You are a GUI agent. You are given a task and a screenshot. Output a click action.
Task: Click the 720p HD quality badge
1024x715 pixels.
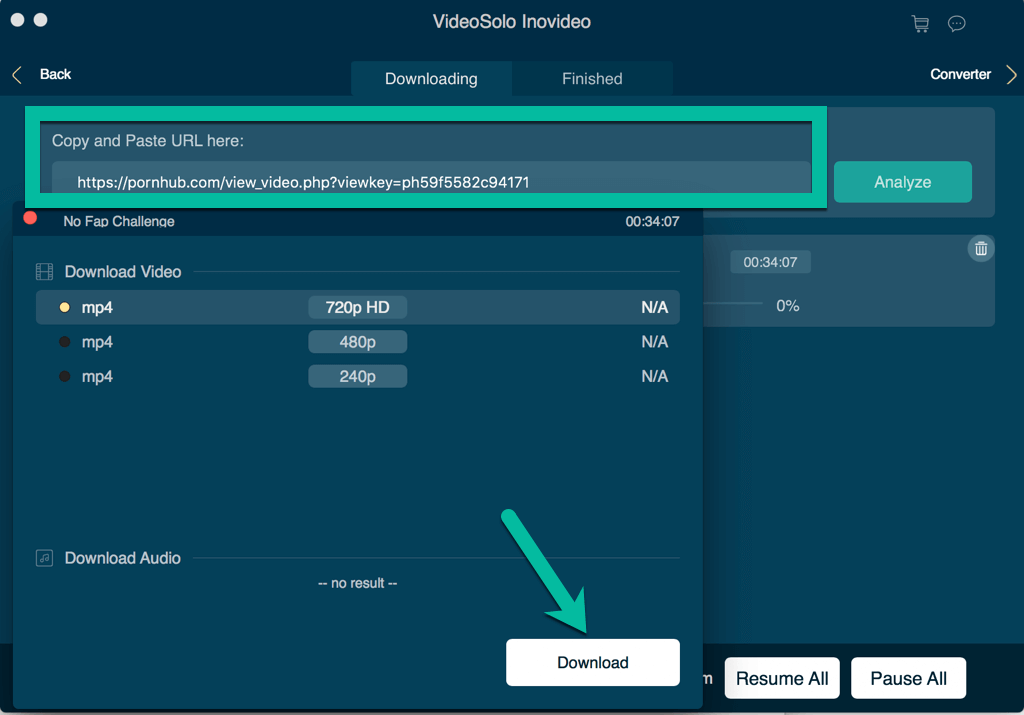(x=357, y=308)
